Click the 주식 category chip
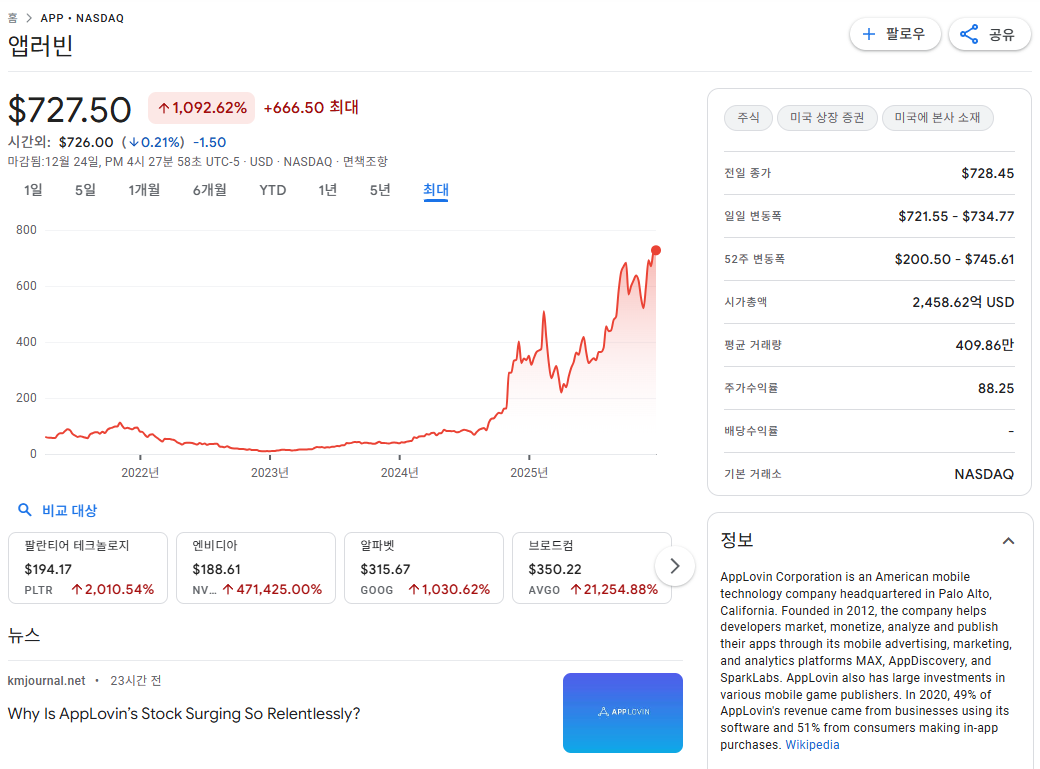Screen dimensions: 1040x769 tap(748, 117)
